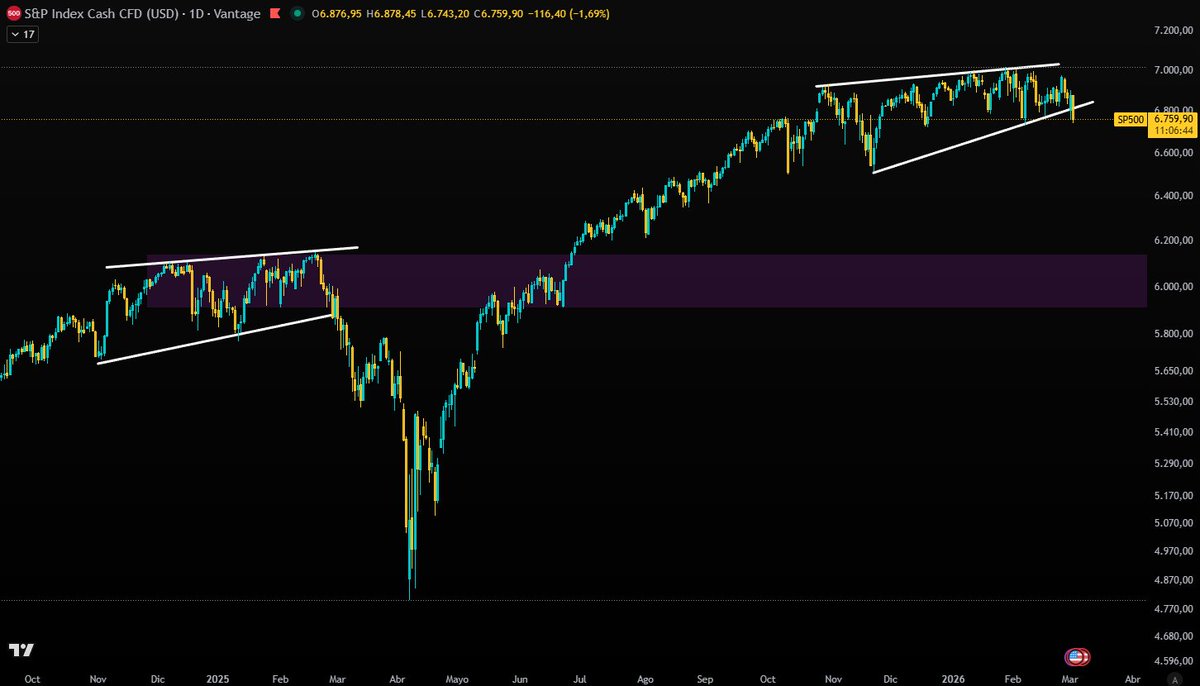Open the US economic events flag icon
Image resolution: width=1200 pixels, height=686 pixels.
pyautogui.click(x=1078, y=657)
